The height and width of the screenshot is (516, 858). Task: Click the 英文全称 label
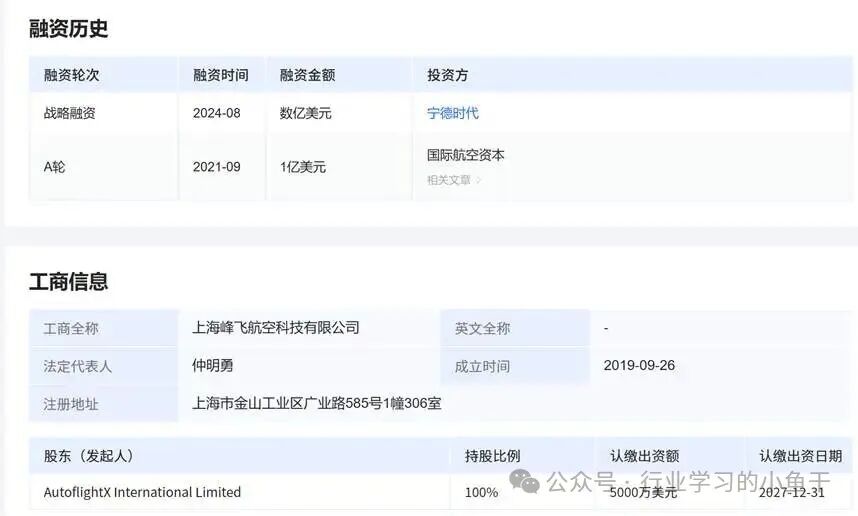pyautogui.click(x=482, y=328)
